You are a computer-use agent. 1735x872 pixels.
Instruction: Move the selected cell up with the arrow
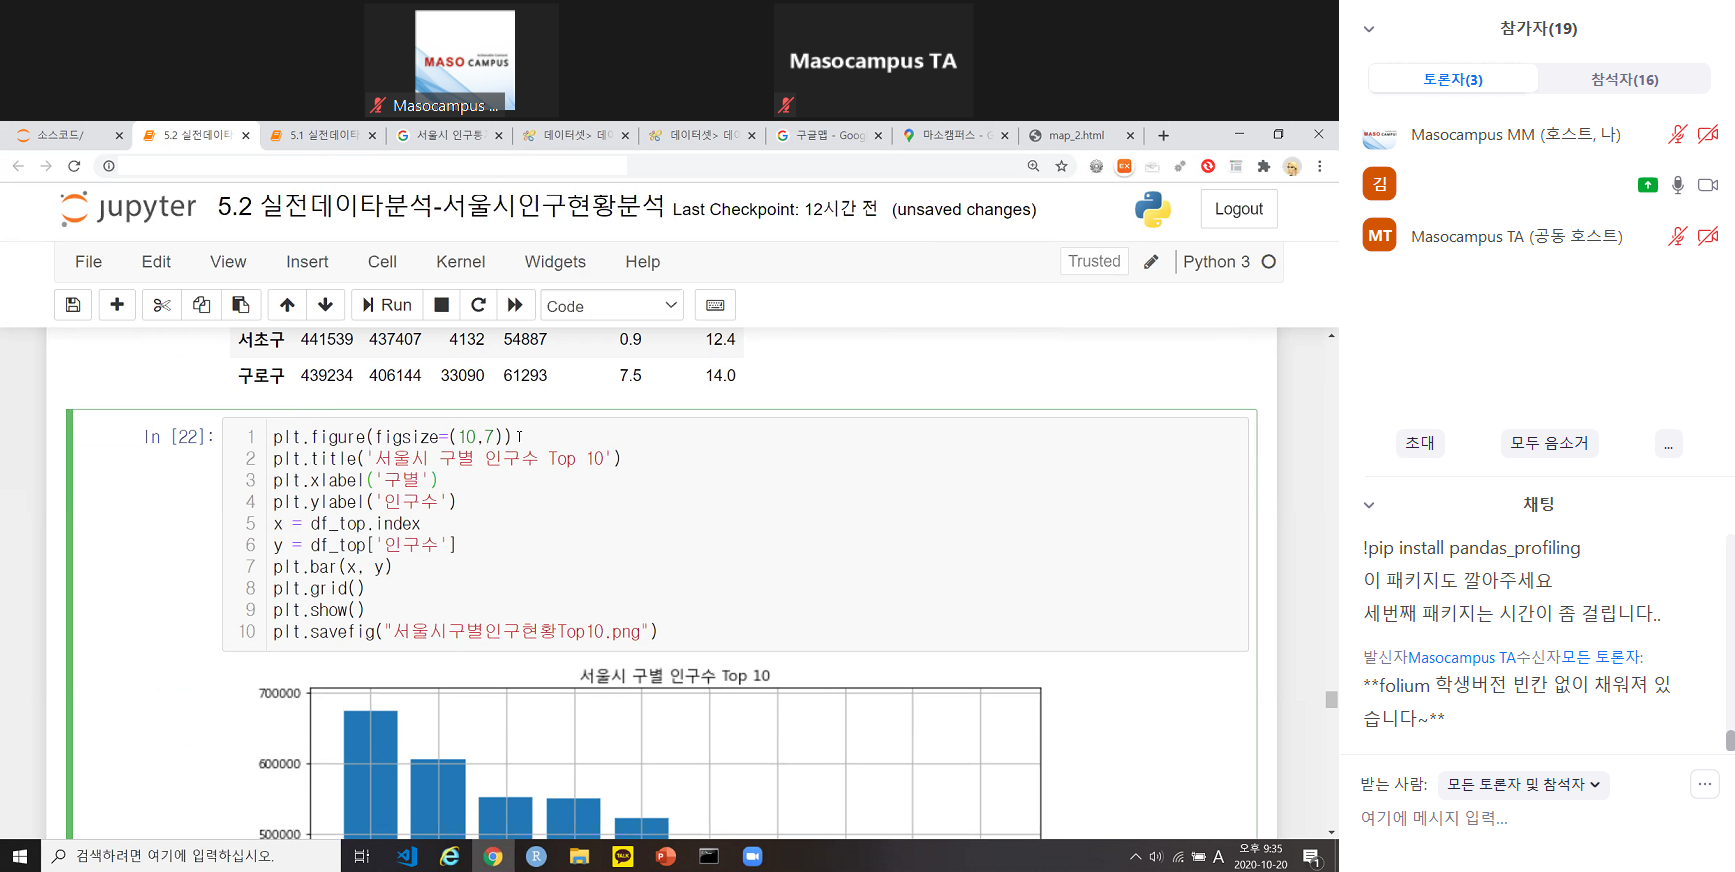tap(287, 305)
